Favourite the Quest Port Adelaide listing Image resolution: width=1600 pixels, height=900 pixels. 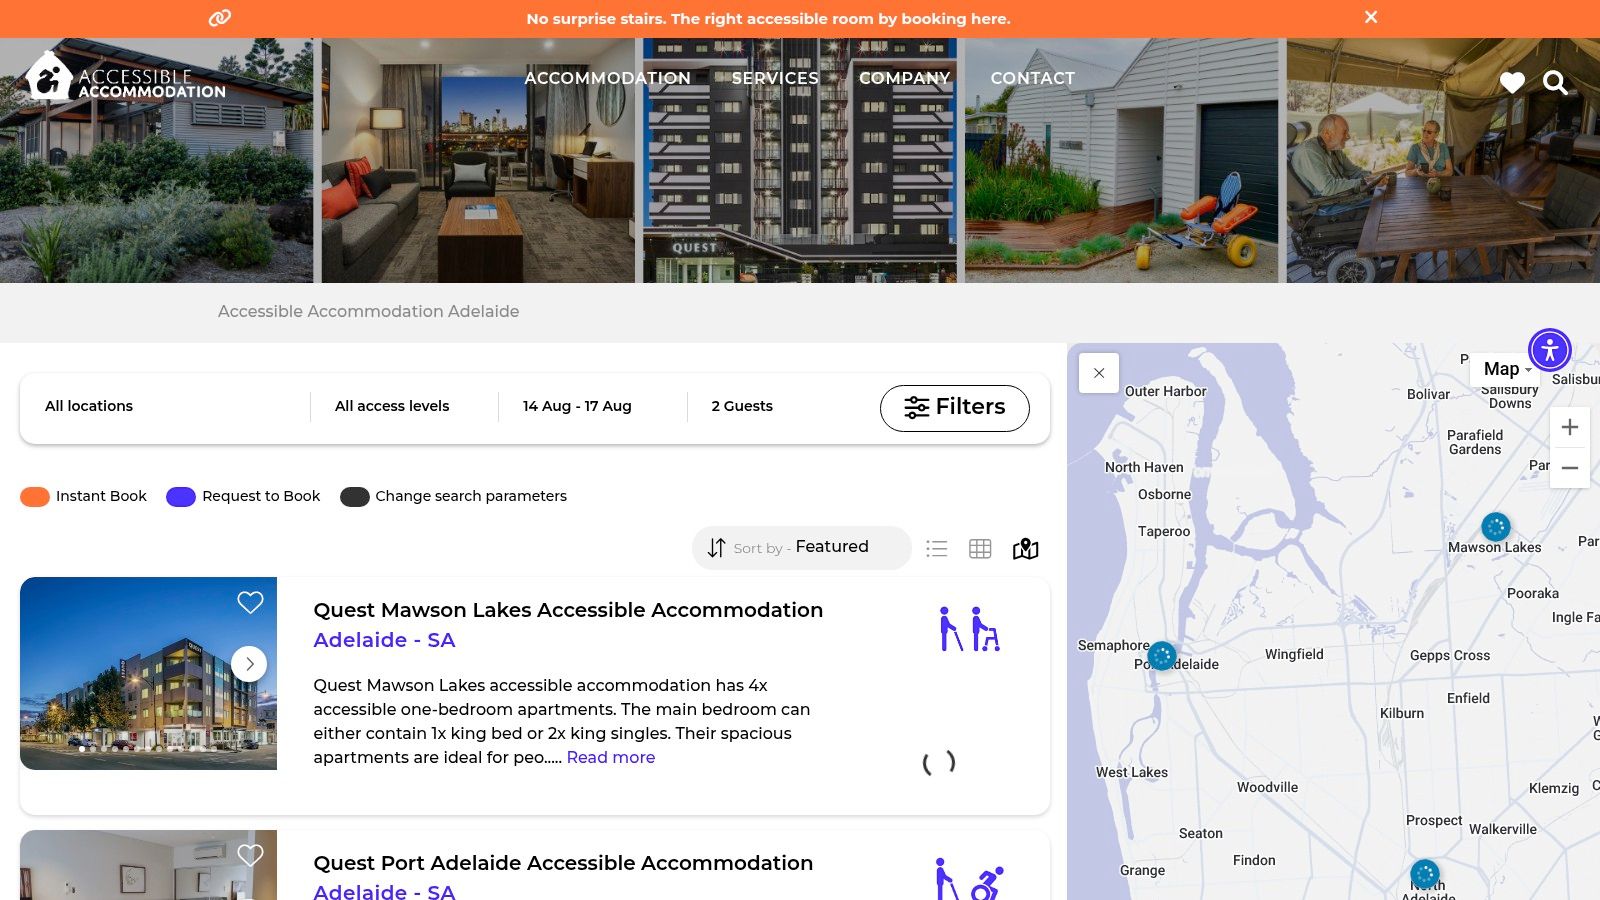pyautogui.click(x=250, y=855)
